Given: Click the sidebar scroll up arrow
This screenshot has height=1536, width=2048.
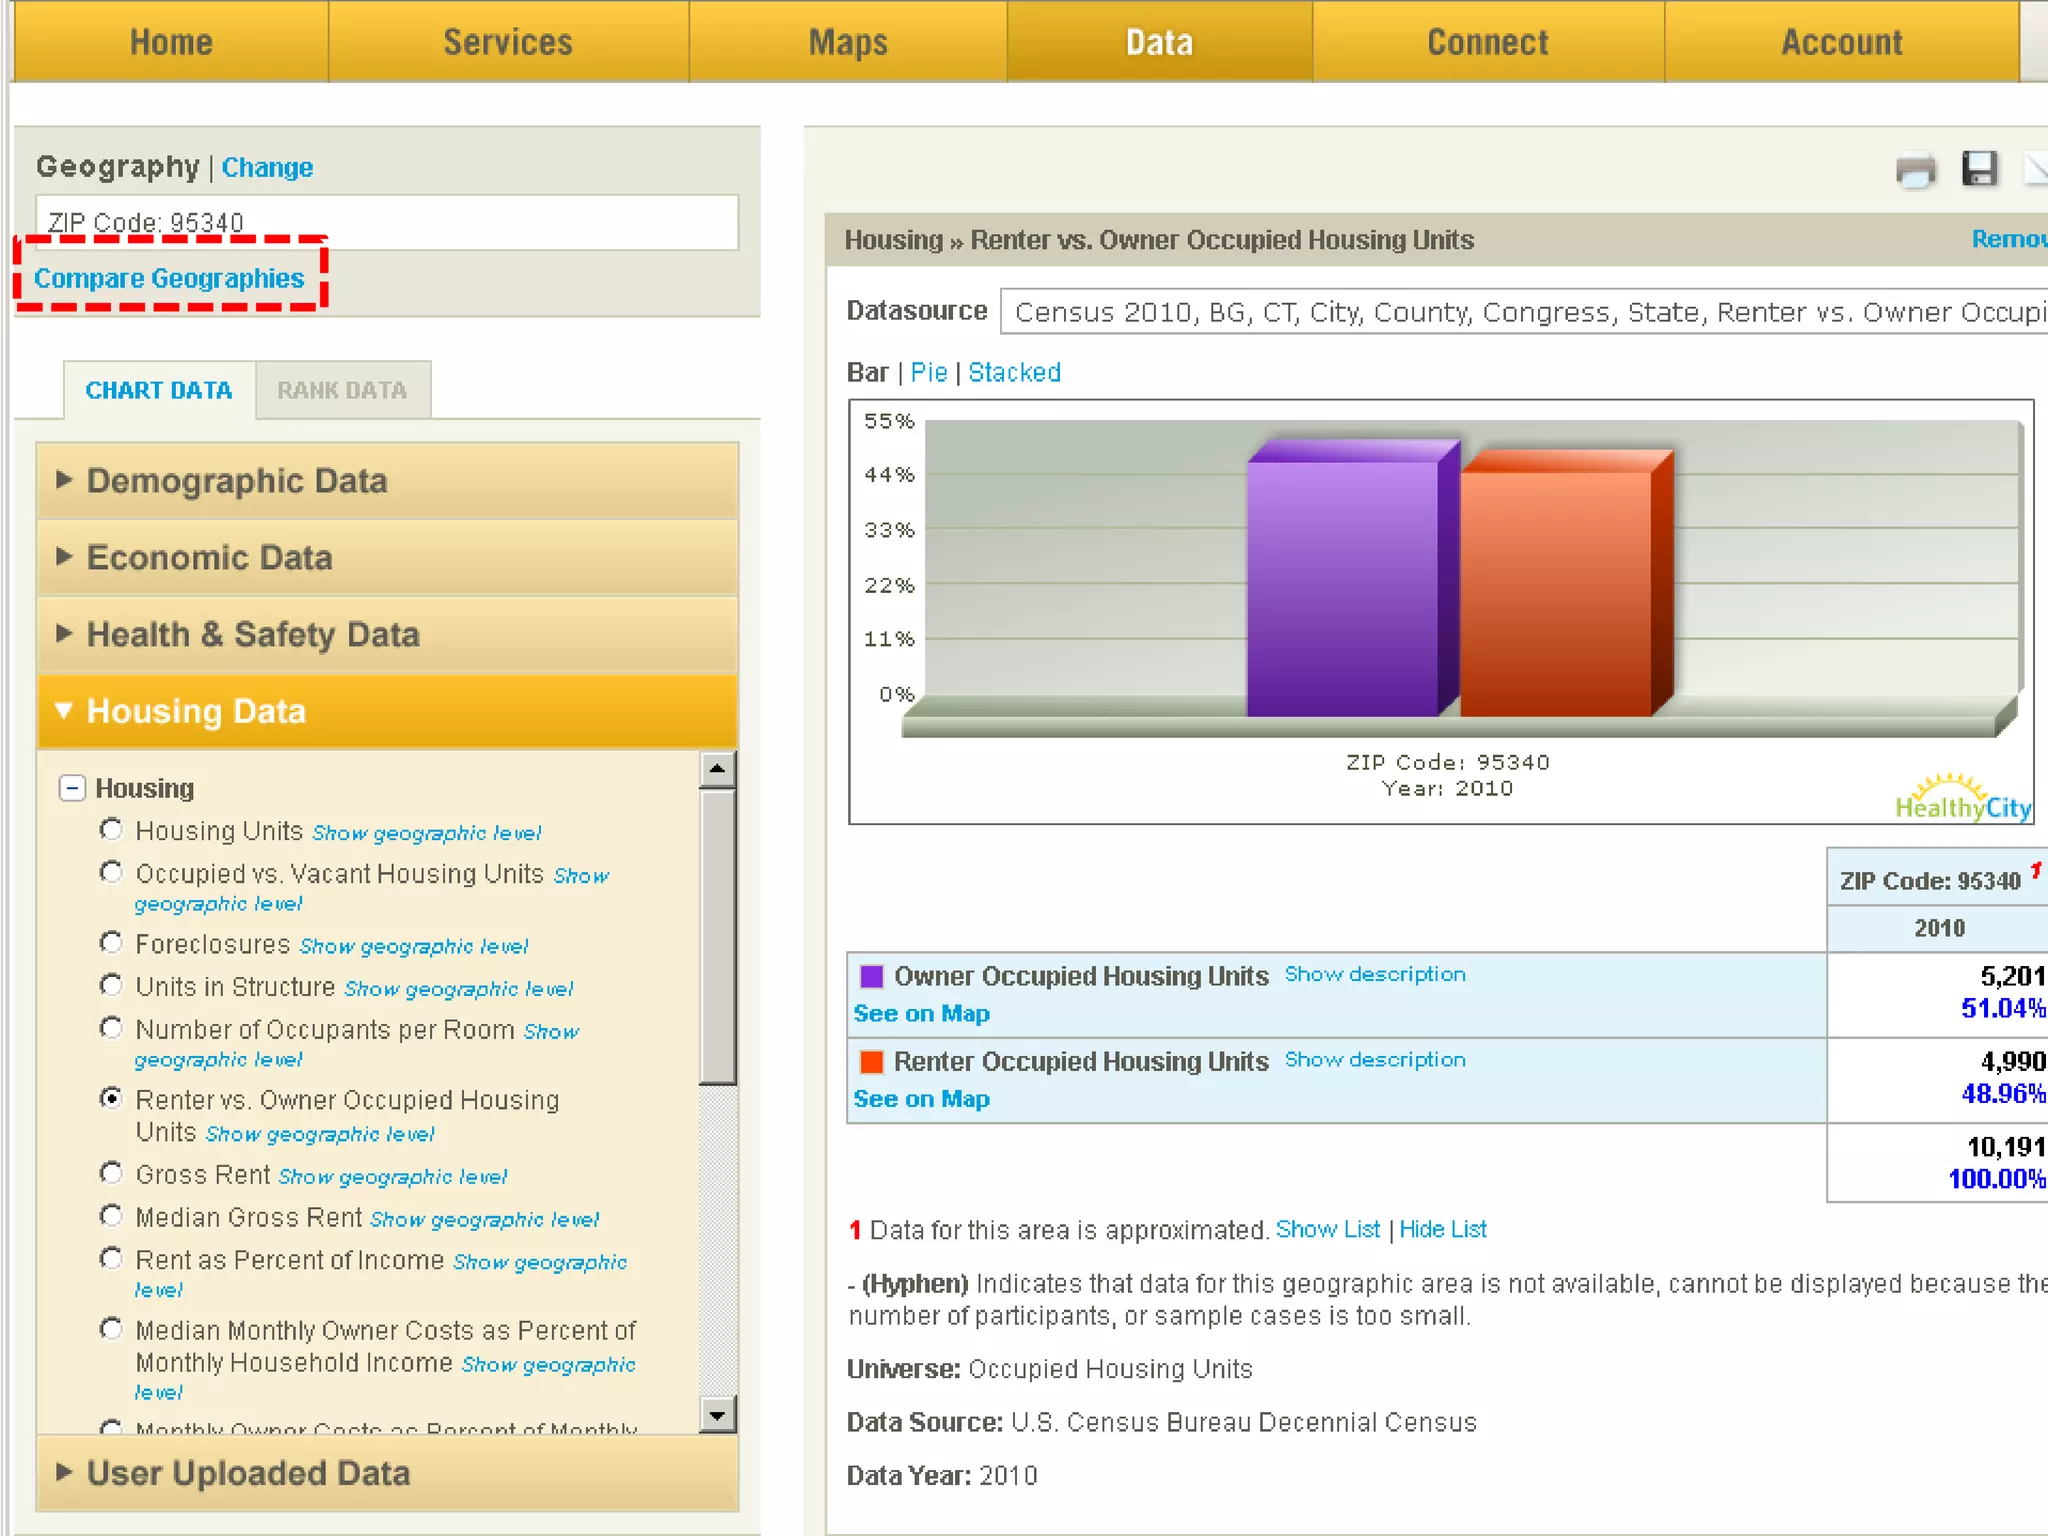Looking at the screenshot, I should click(716, 769).
